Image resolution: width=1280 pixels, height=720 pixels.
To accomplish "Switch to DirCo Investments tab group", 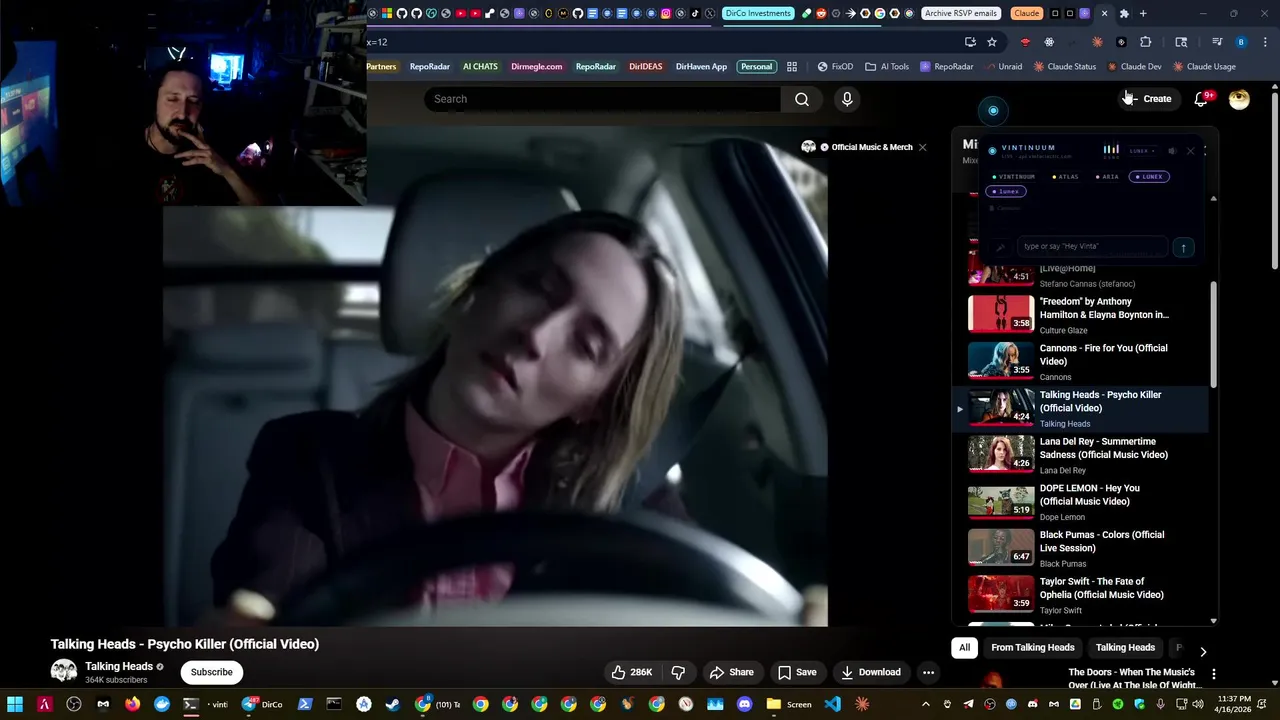I will [x=758, y=13].
